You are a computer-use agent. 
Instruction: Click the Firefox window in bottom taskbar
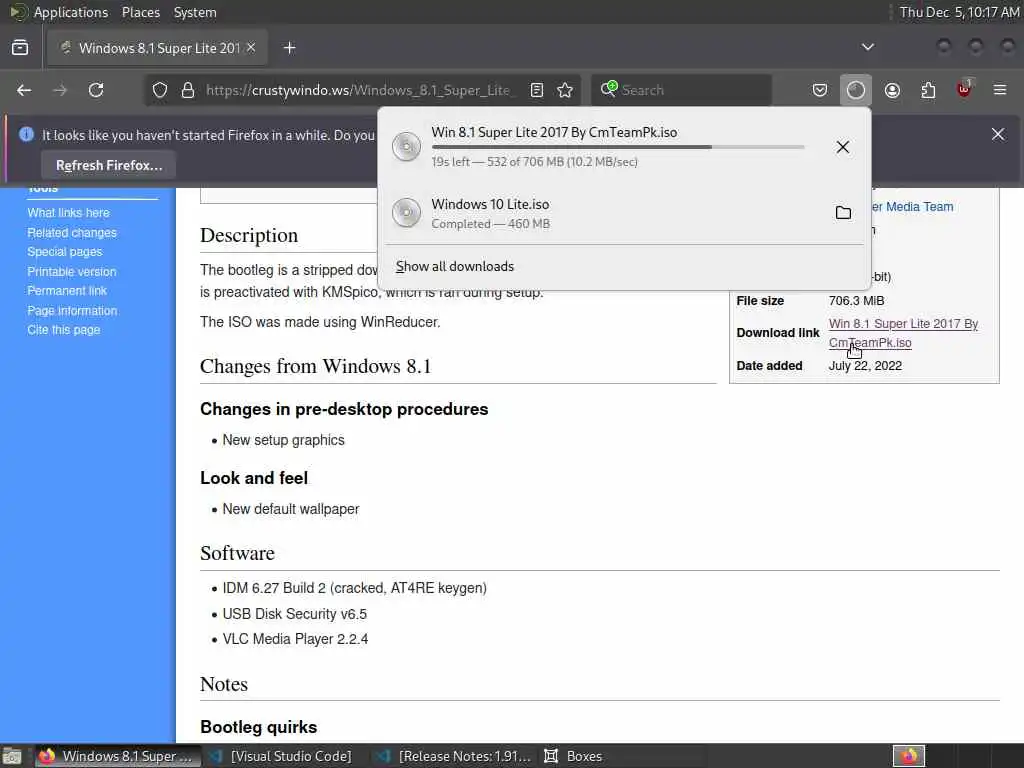pos(119,756)
